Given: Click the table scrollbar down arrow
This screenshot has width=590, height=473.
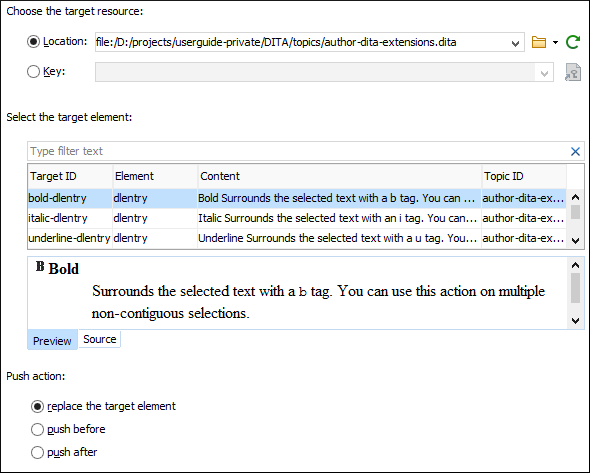Looking at the screenshot, I should (575, 240).
